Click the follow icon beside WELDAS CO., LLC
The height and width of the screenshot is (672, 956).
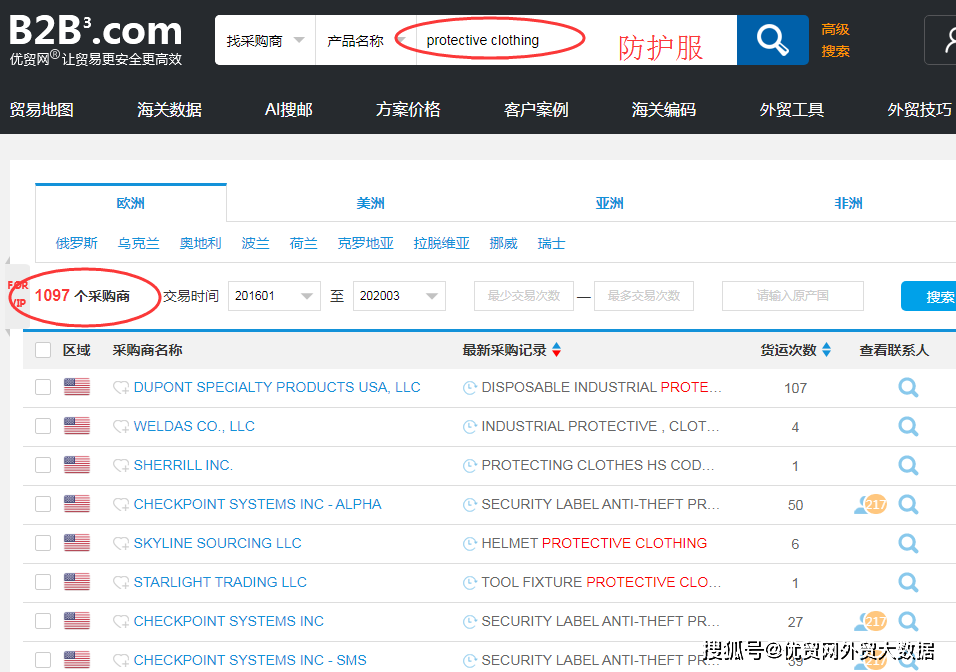coord(121,427)
